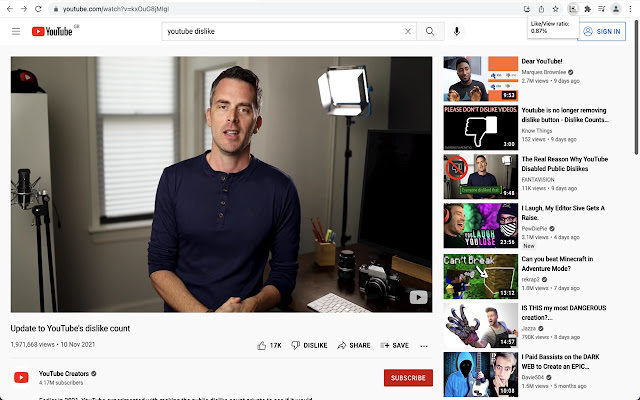The image size is (640, 400).
Task: Open the 'Can't Break' Minecraft thumbnail
Action: click(480, 276)
